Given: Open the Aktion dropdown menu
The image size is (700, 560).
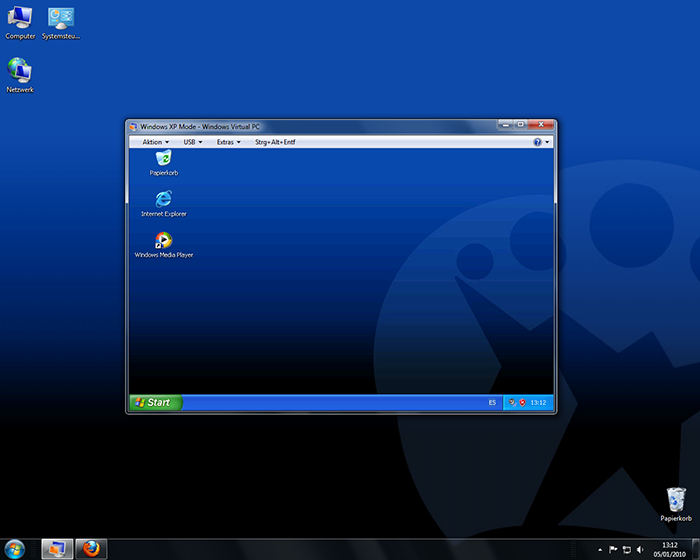Looking at the screenshot, I should (155, 142).
